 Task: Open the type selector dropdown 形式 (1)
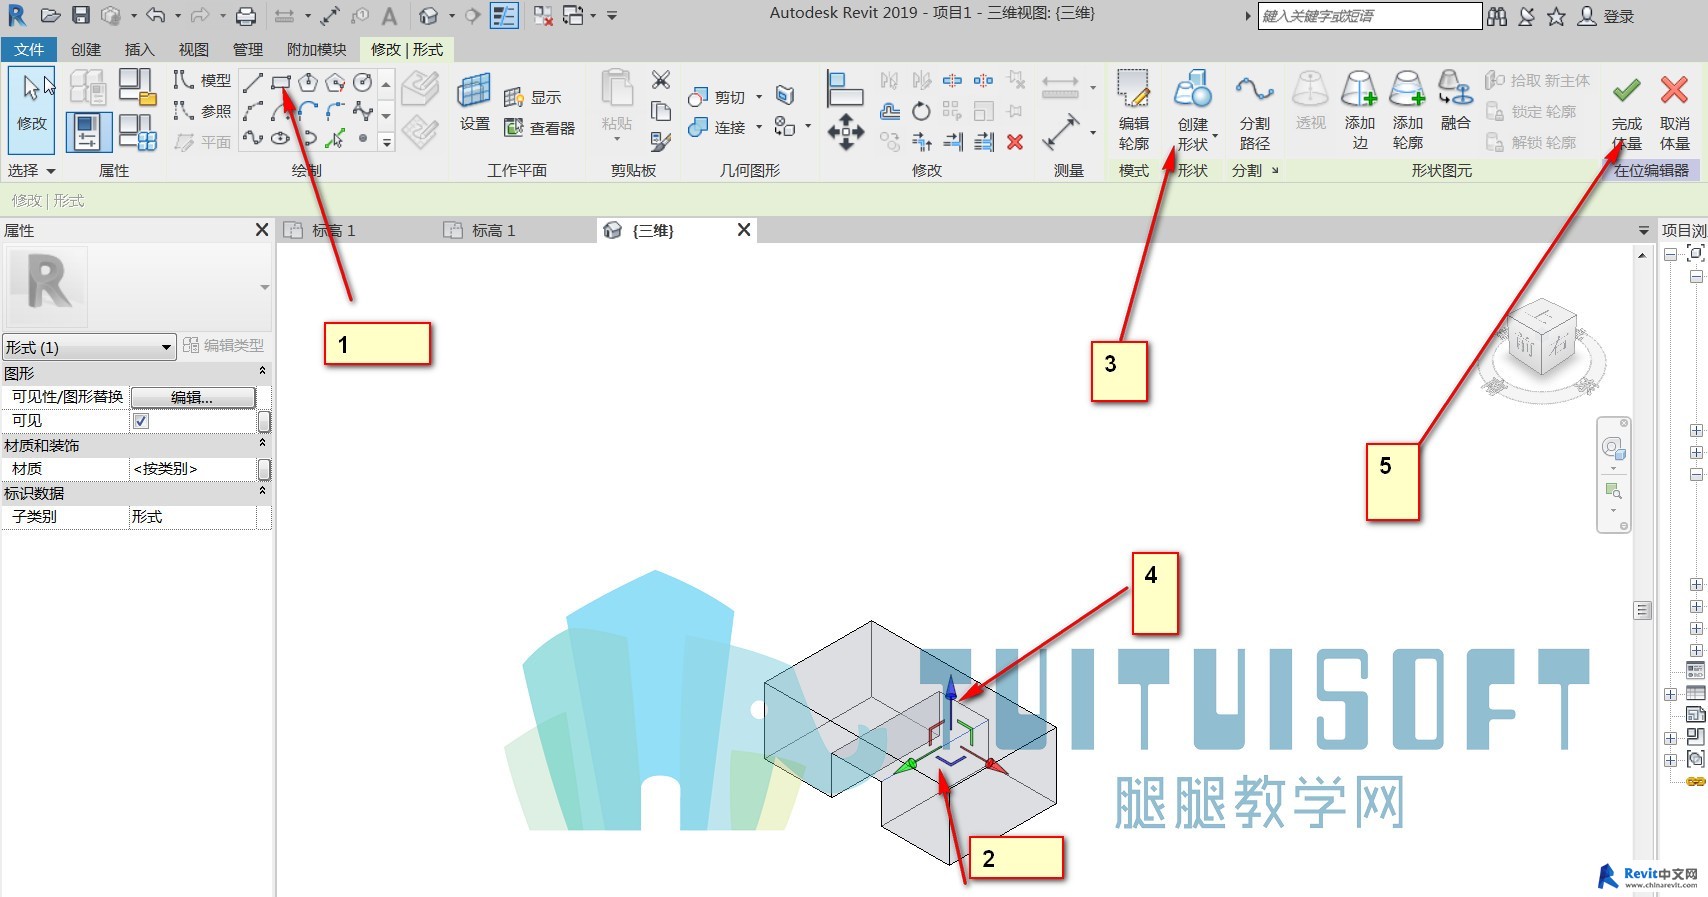[x=89, y=347]
